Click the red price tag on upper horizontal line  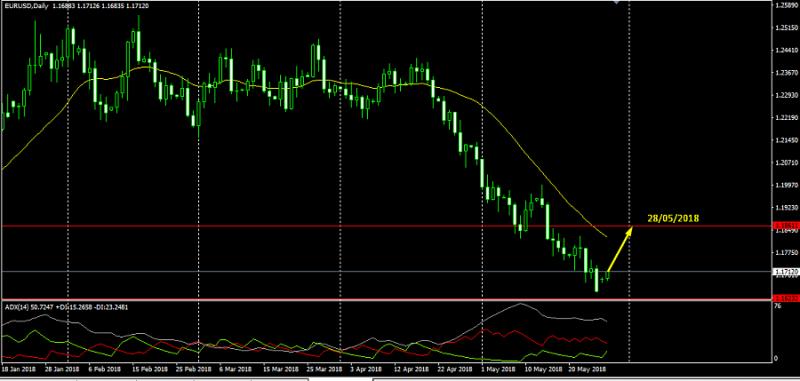pos(786,225)
